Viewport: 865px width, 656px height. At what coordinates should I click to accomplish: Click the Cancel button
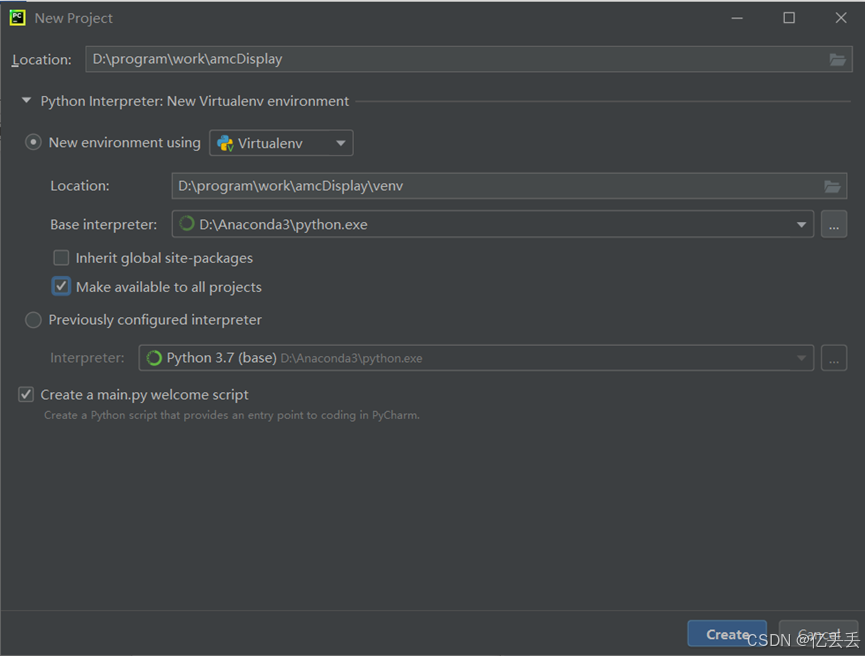[819, 634]
